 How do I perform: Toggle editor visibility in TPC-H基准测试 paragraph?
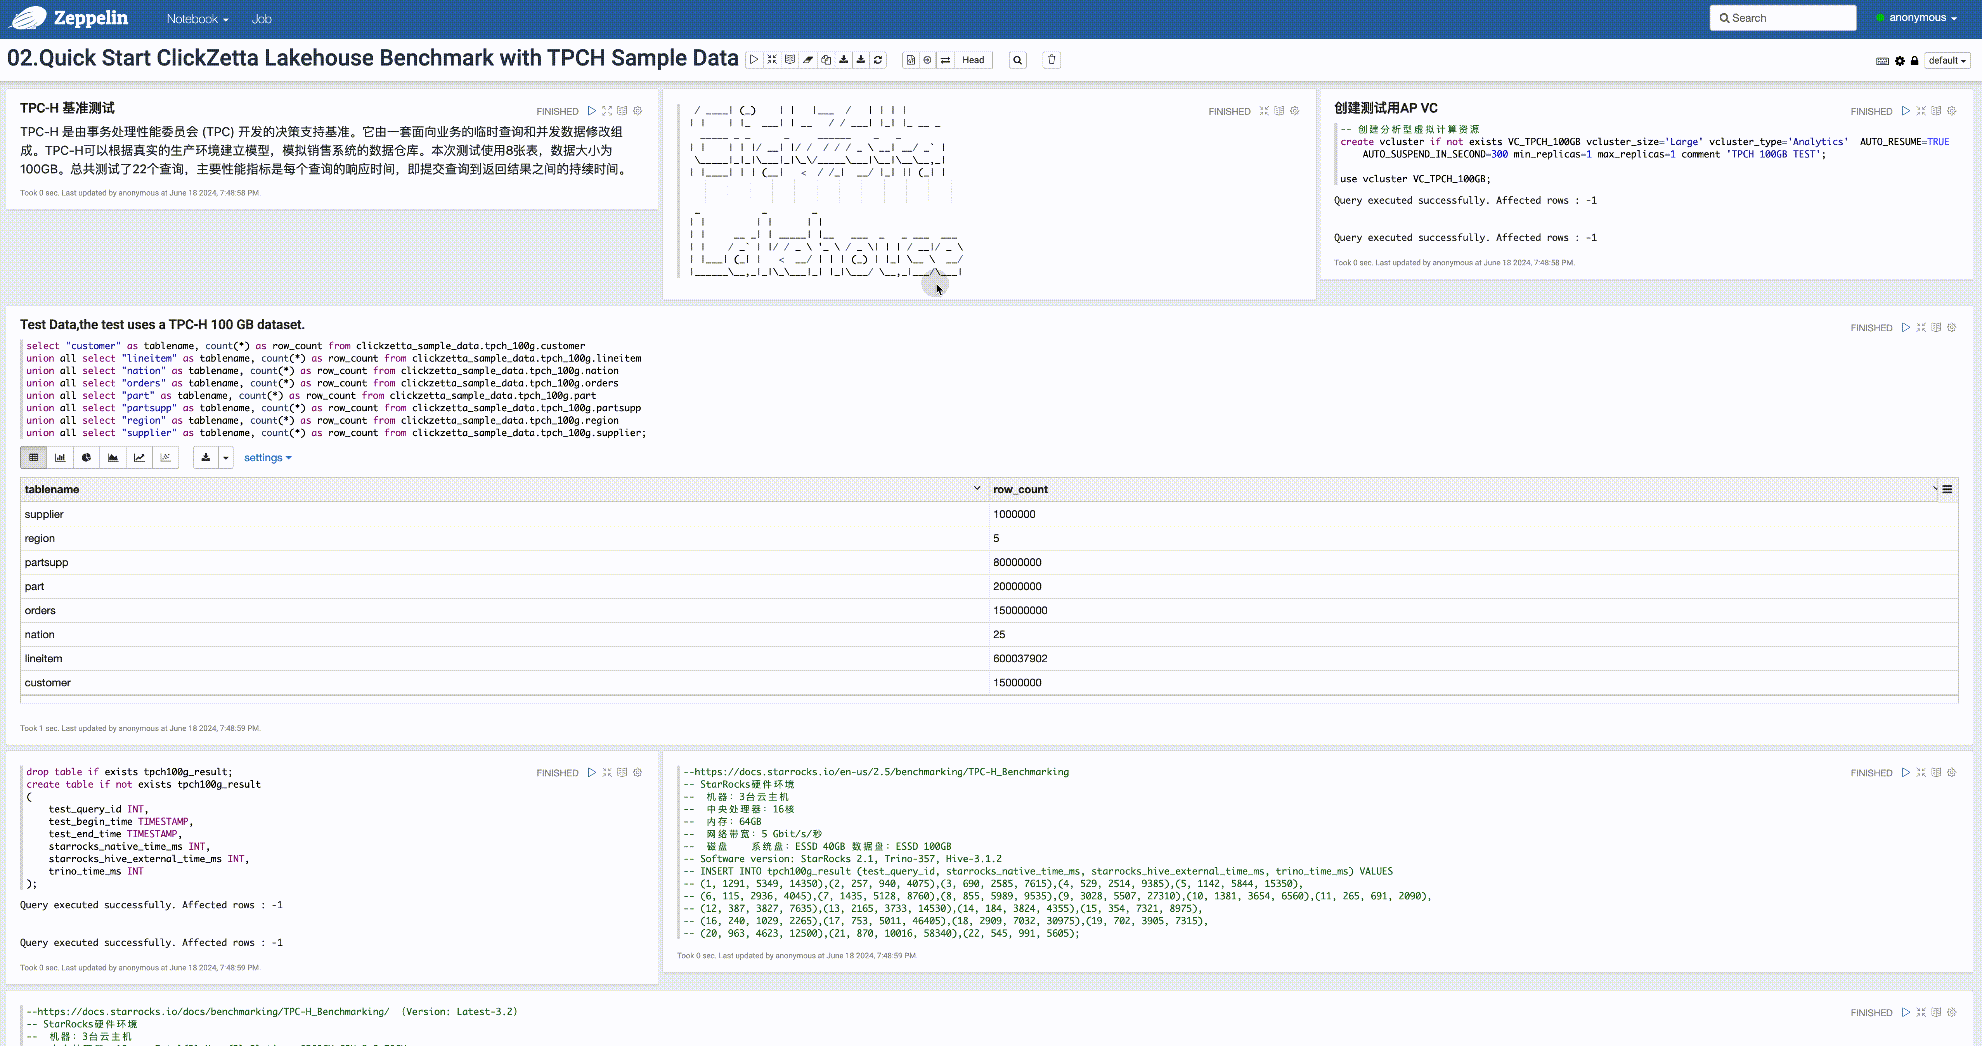(607, 111)
